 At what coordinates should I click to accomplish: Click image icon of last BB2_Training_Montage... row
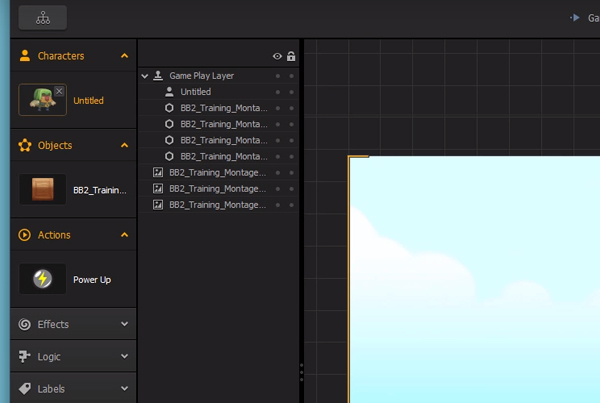point(158,205)
